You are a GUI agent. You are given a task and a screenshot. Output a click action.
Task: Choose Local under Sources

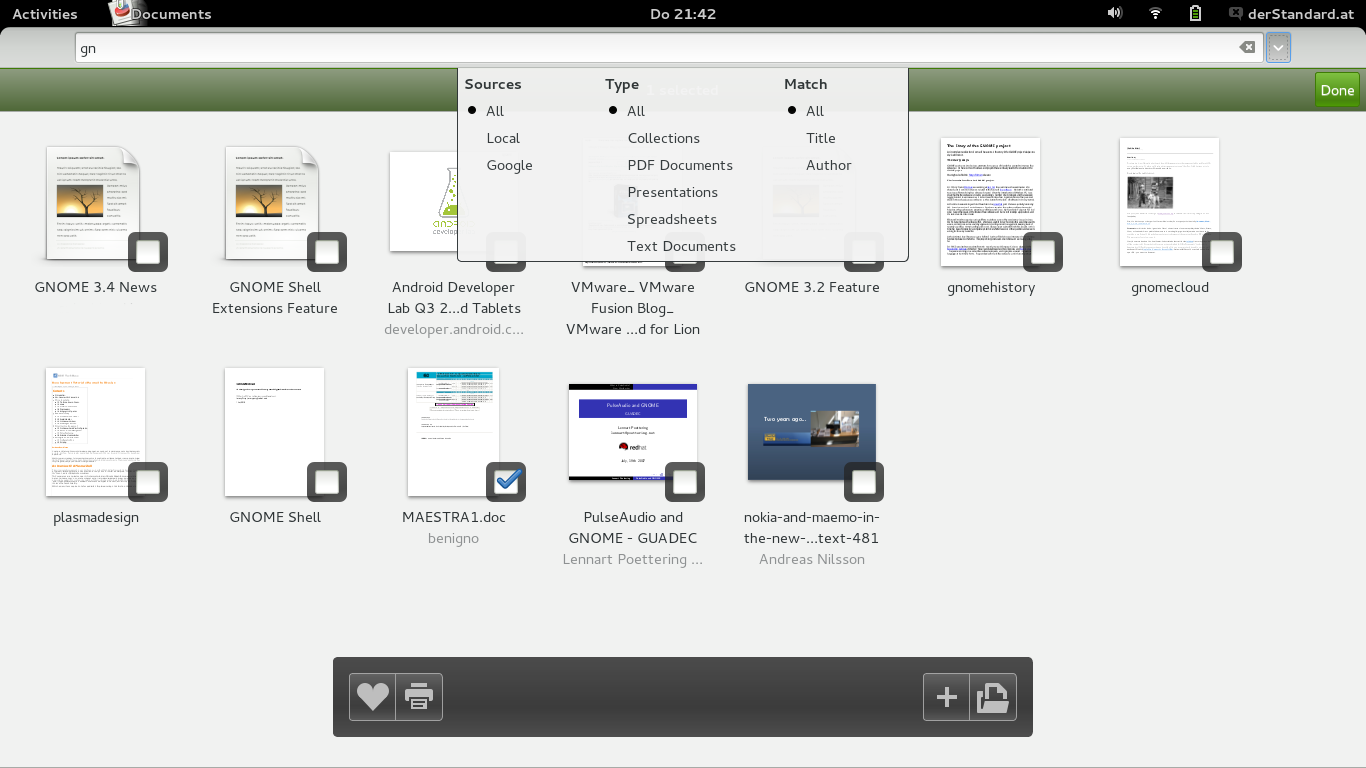503,138
